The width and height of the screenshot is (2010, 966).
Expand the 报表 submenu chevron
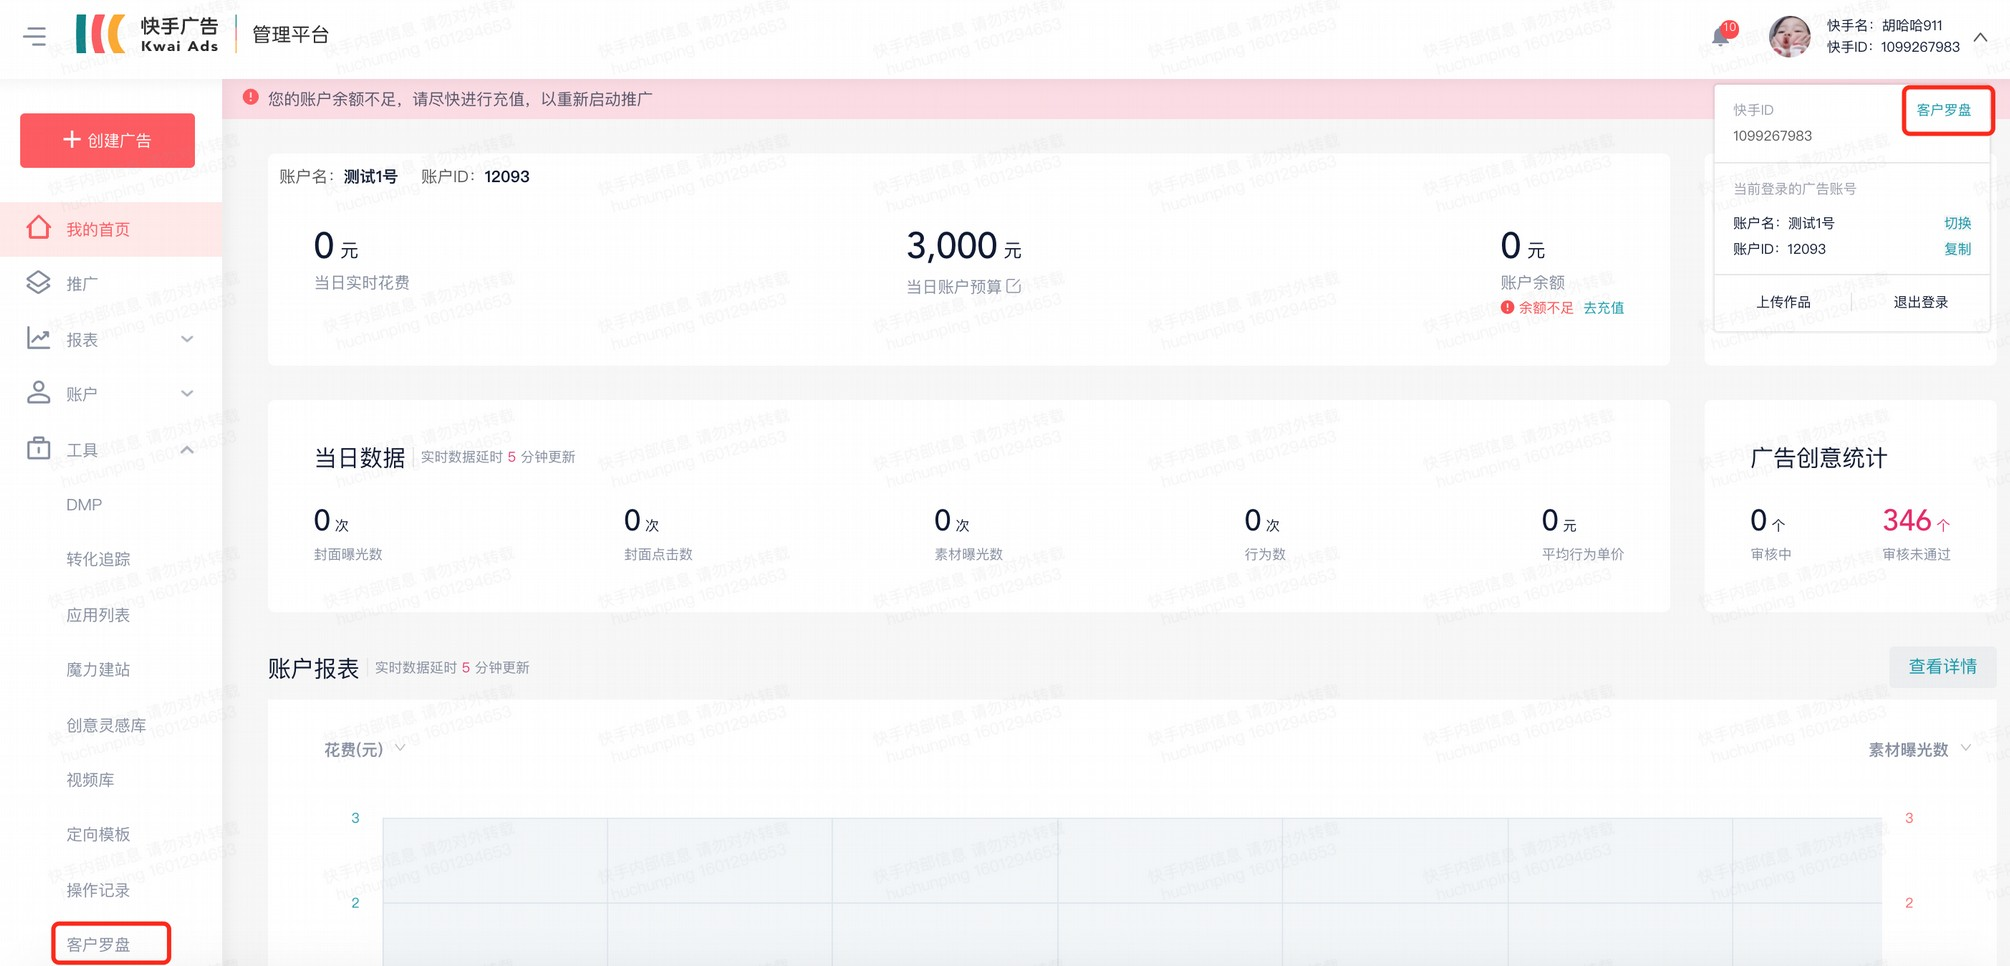tap(187, 339)
